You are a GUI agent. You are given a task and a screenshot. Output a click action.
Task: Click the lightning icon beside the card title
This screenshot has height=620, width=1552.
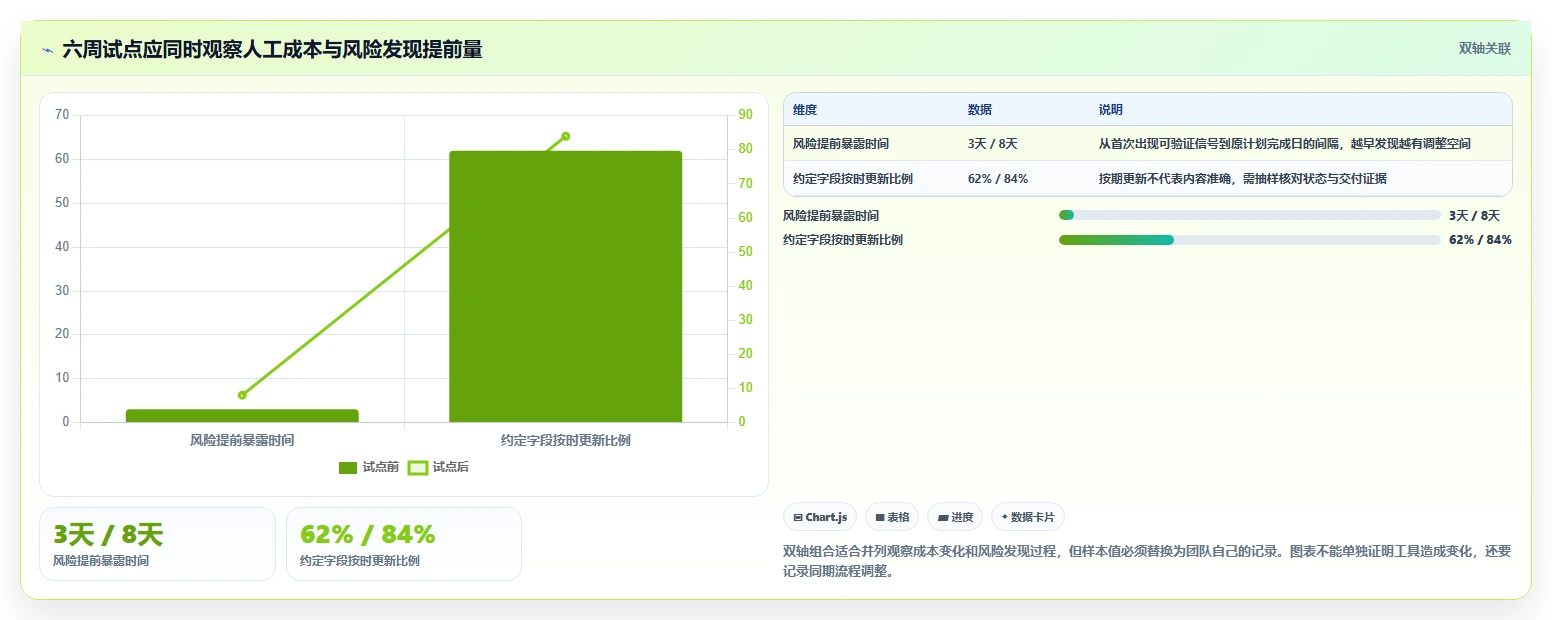(x=48, y=50)
